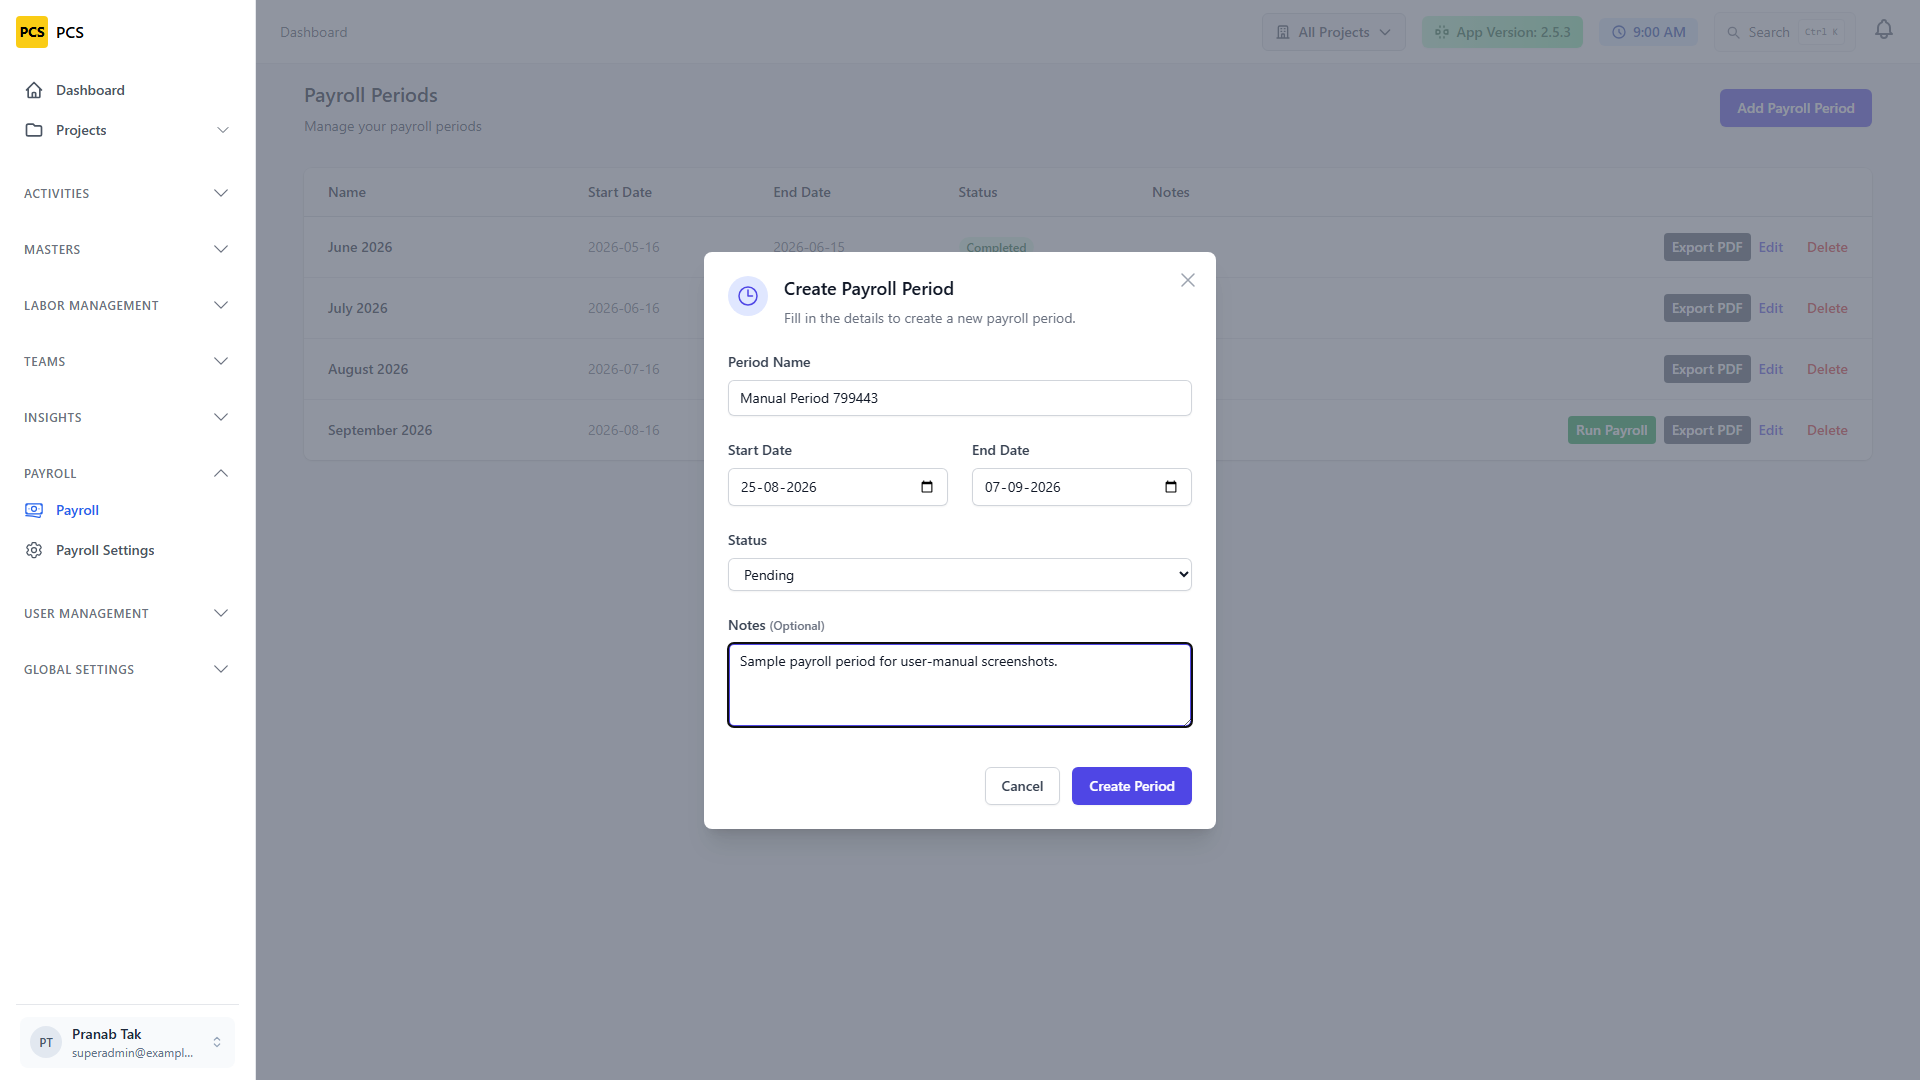Click the search magnifier icon

pyautogui.click(x=1733, y=32)
